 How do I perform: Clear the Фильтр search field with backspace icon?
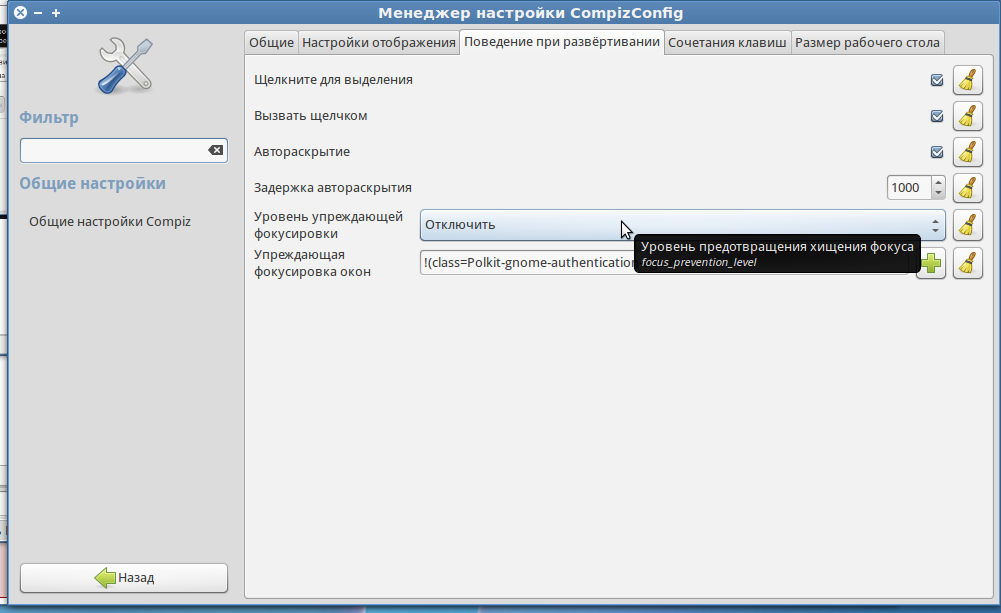216,150
